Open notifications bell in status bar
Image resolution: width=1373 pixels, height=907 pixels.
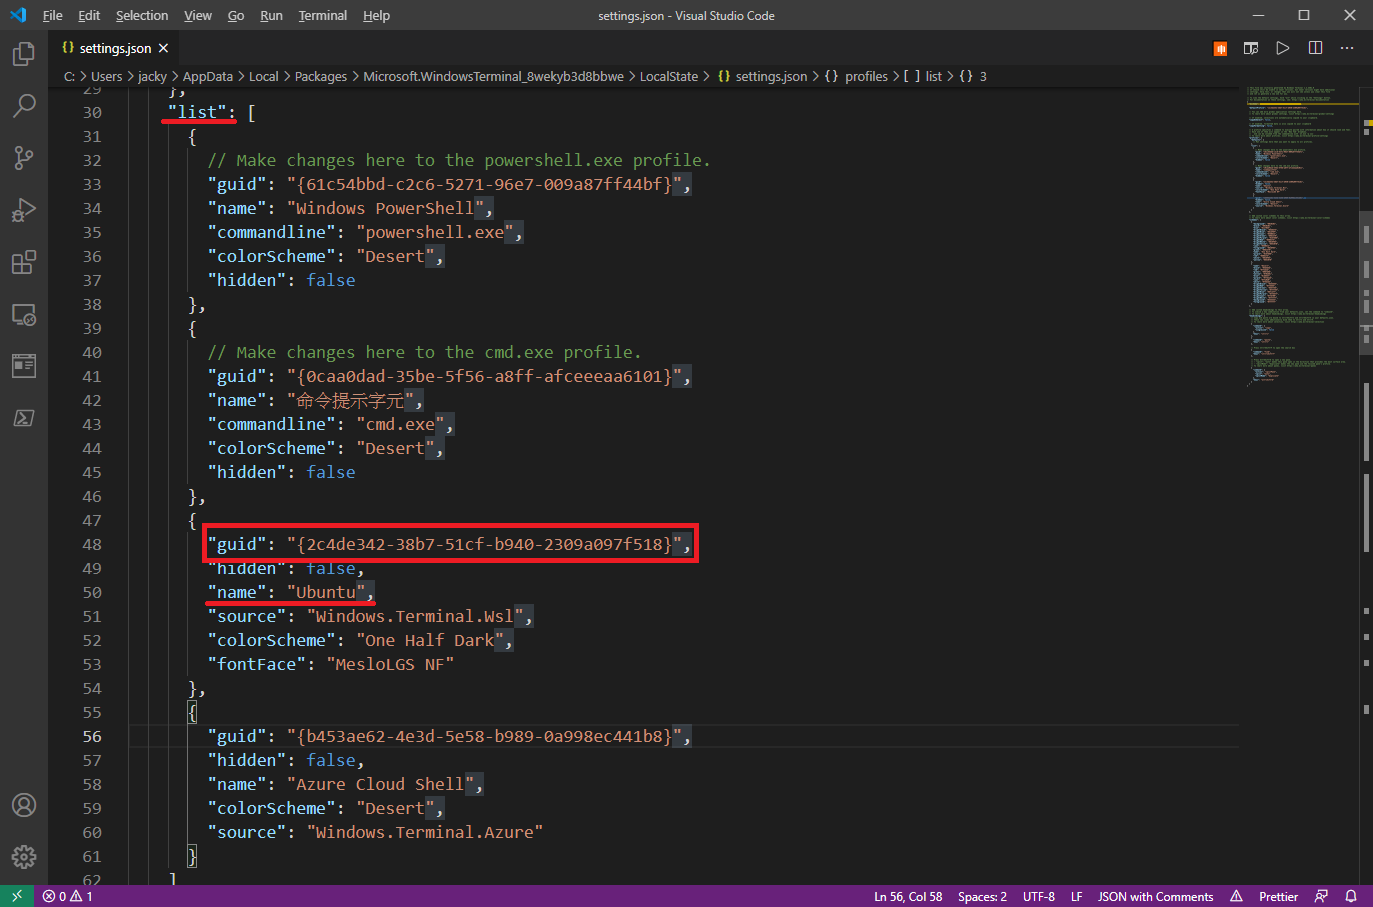click(x=1351, y=896)
